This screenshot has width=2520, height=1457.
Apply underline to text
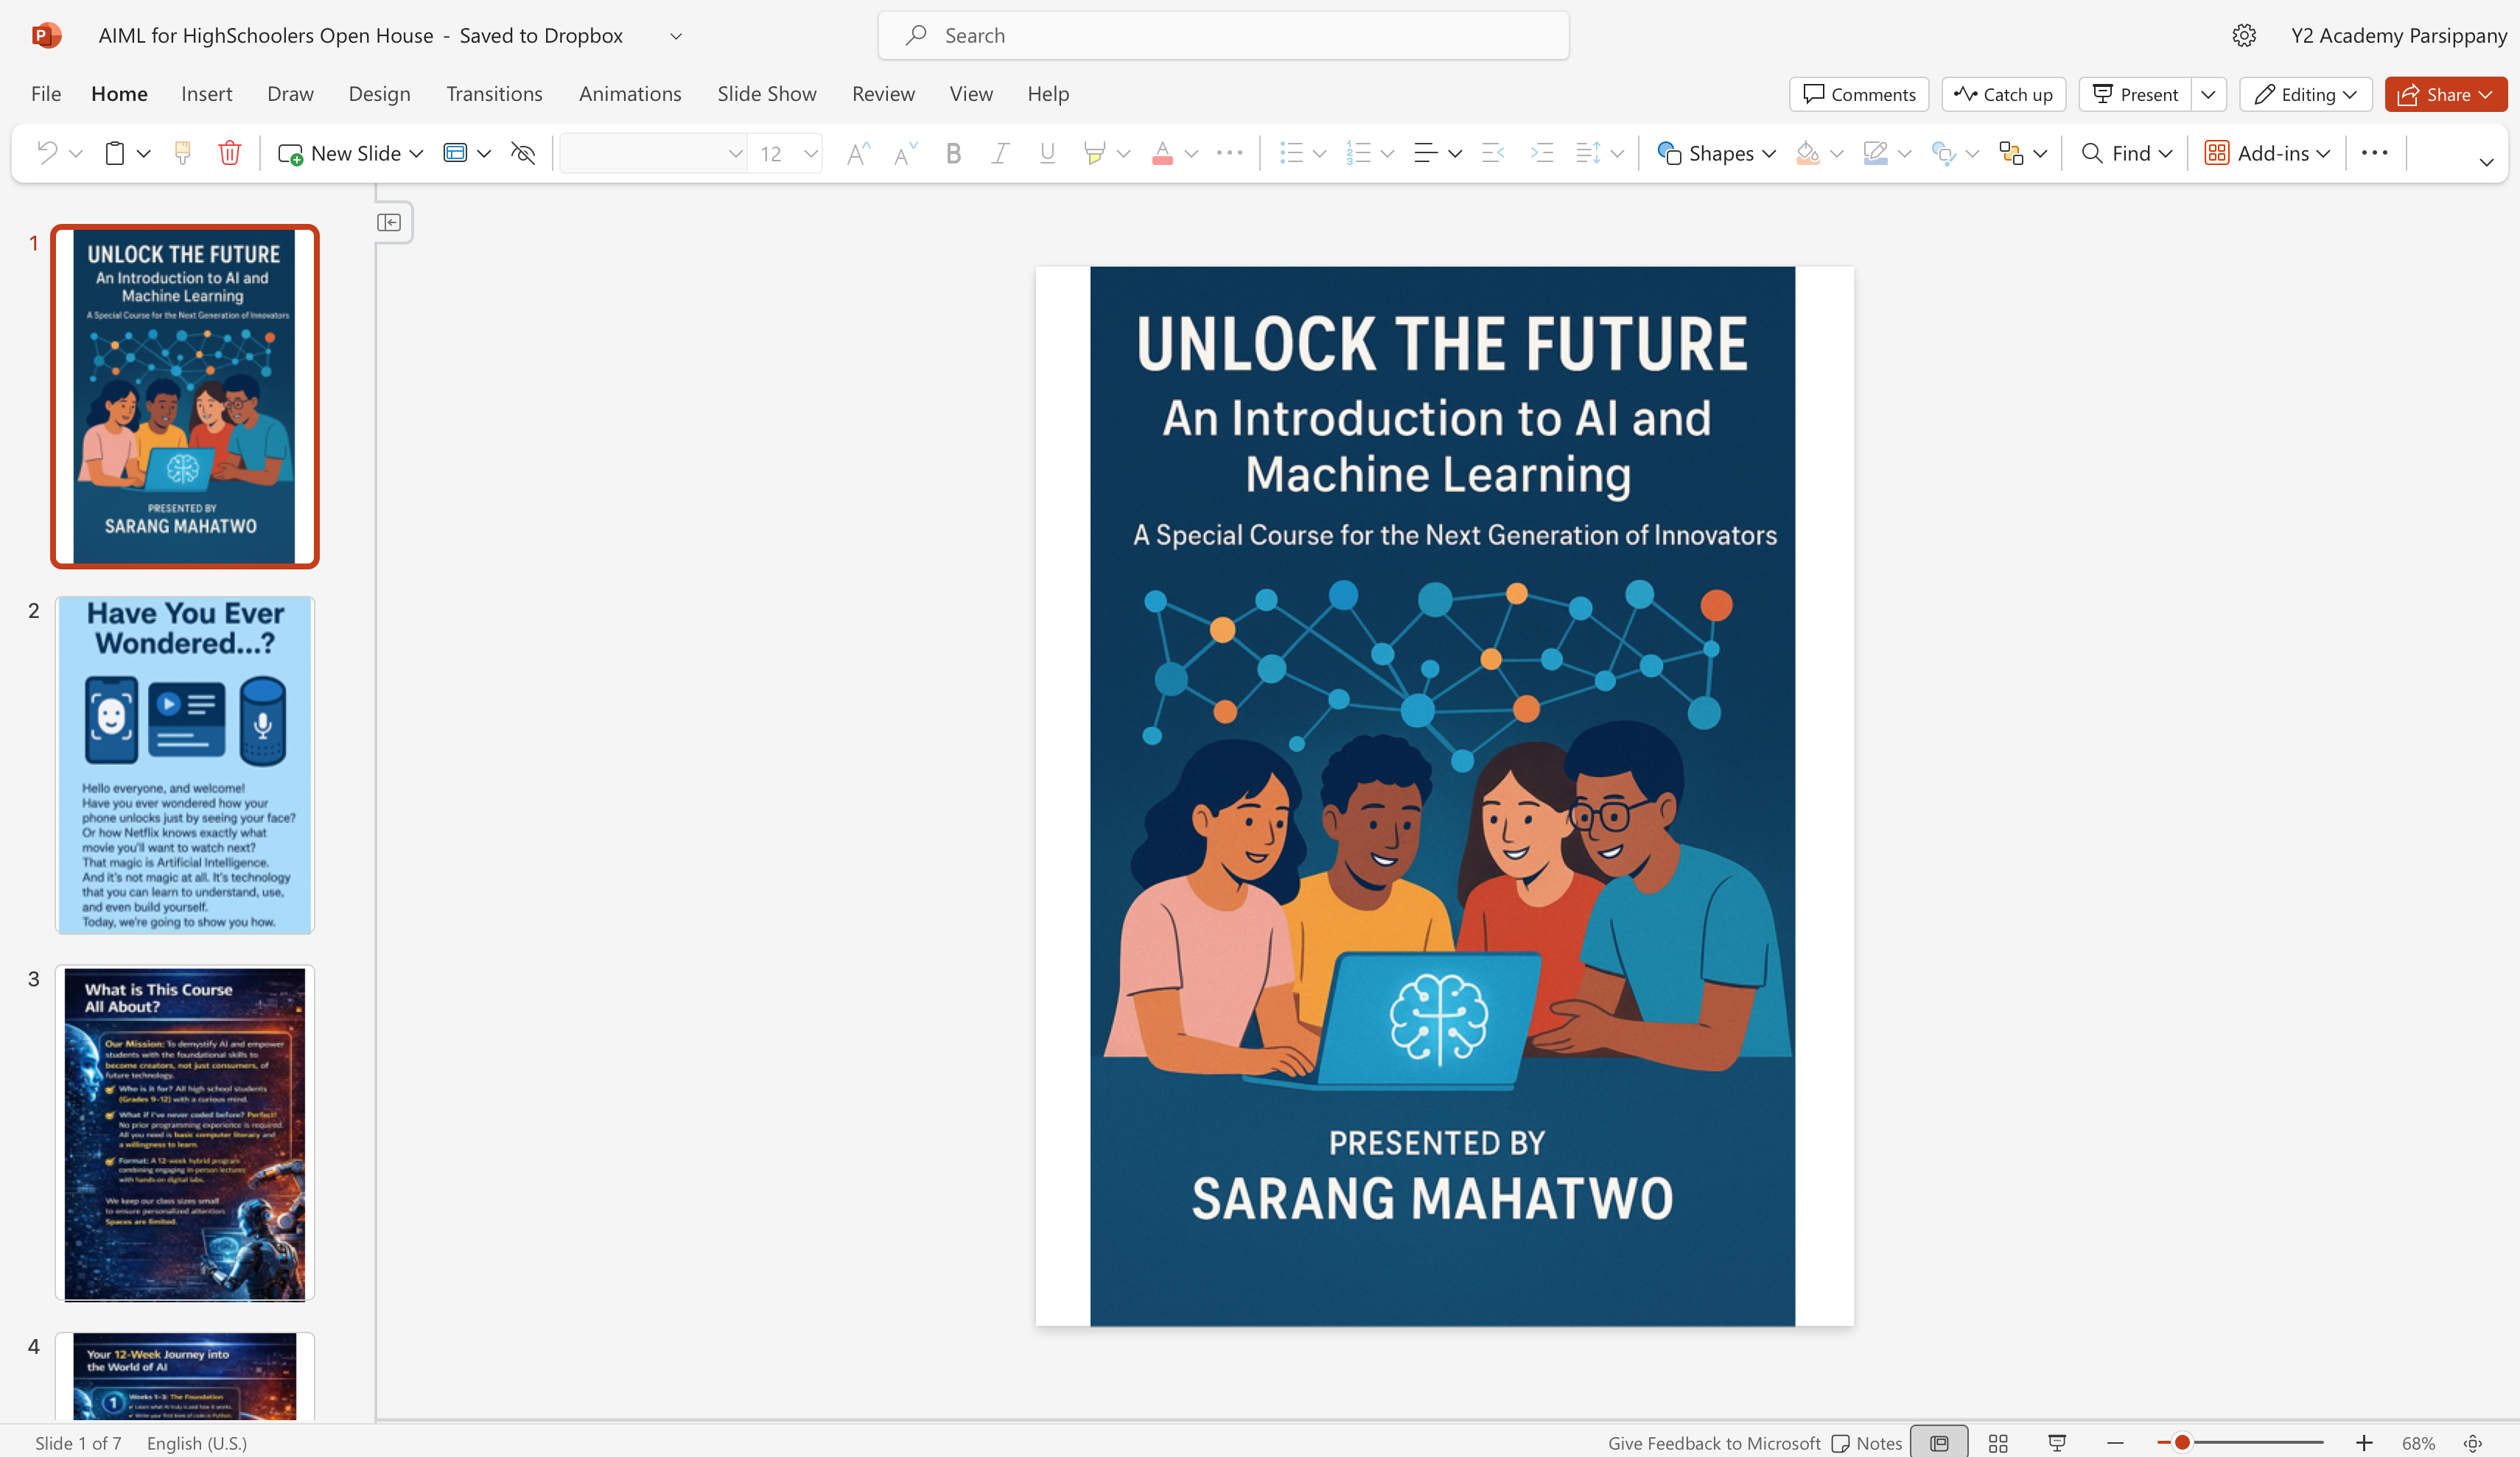click(1046, 153)
